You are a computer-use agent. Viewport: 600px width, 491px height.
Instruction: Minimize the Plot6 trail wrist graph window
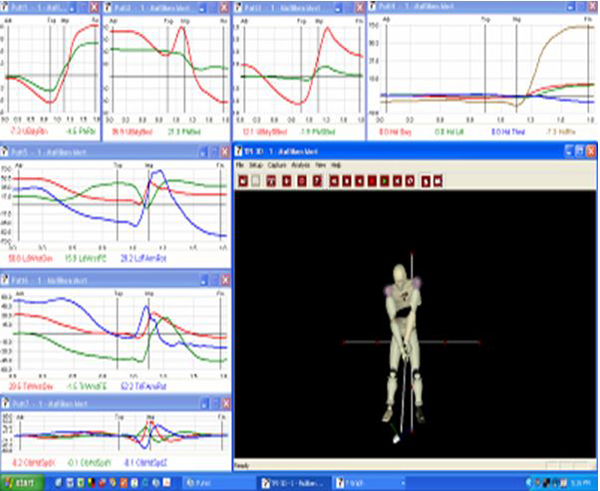[x=204, y=280]
